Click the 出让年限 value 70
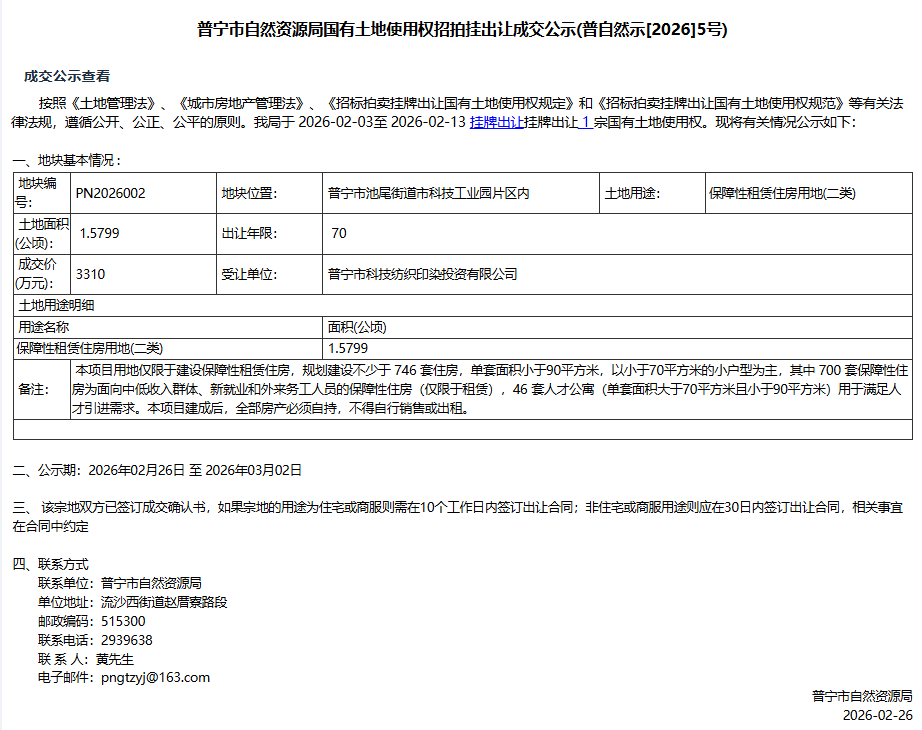 [x=339, y=234]
